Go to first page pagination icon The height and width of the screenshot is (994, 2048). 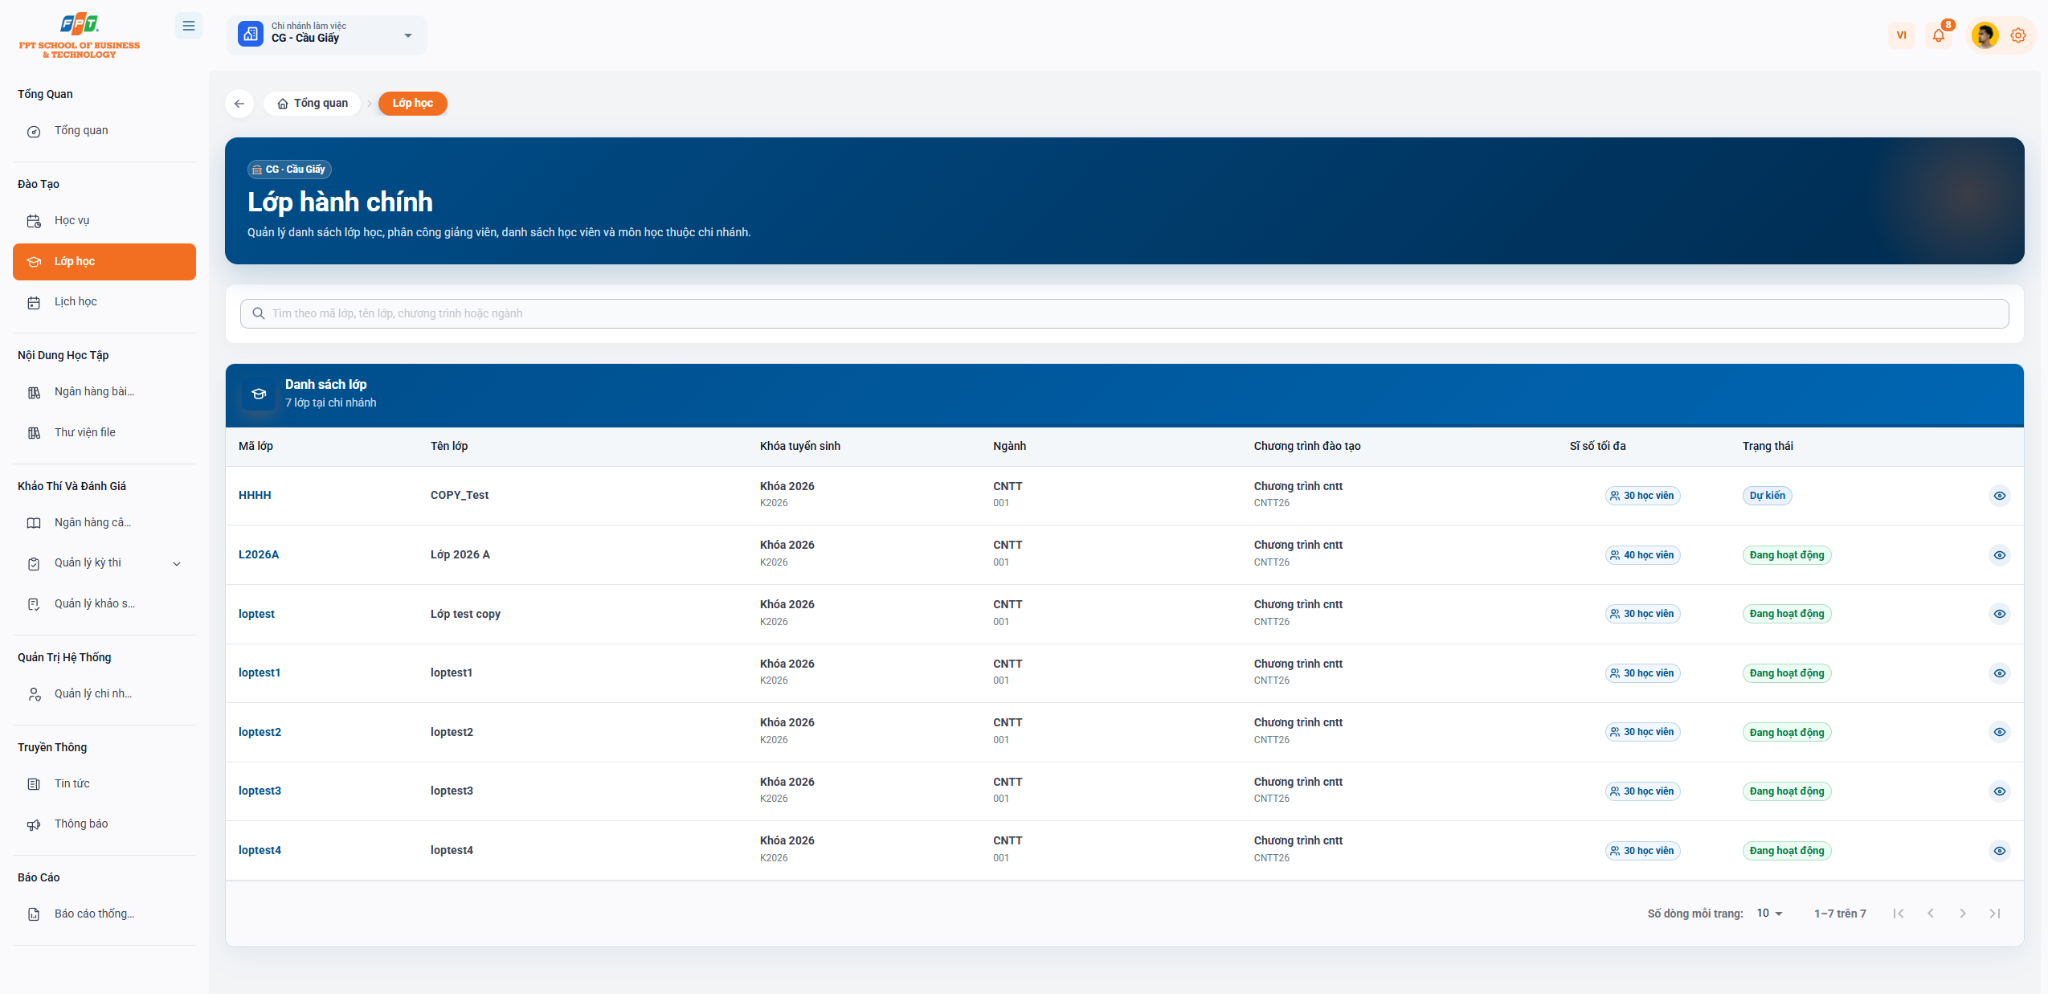tap(1898, 914)
